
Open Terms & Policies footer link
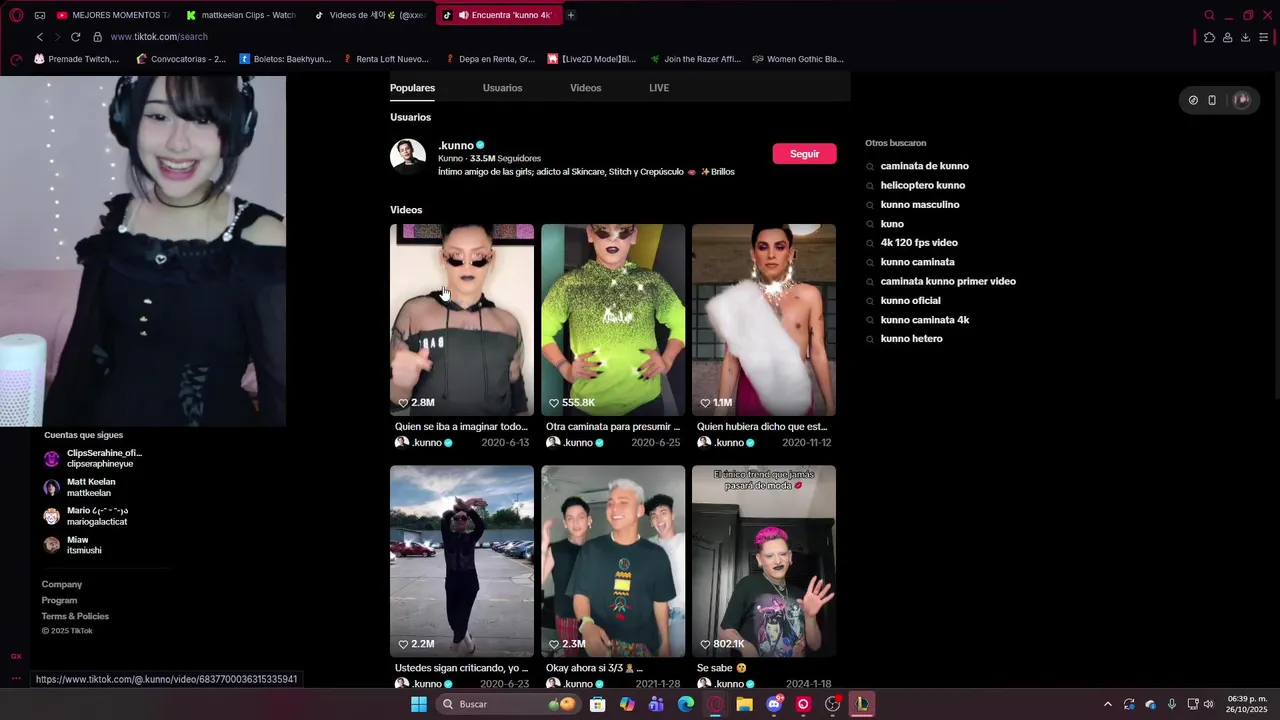[75, 616]
